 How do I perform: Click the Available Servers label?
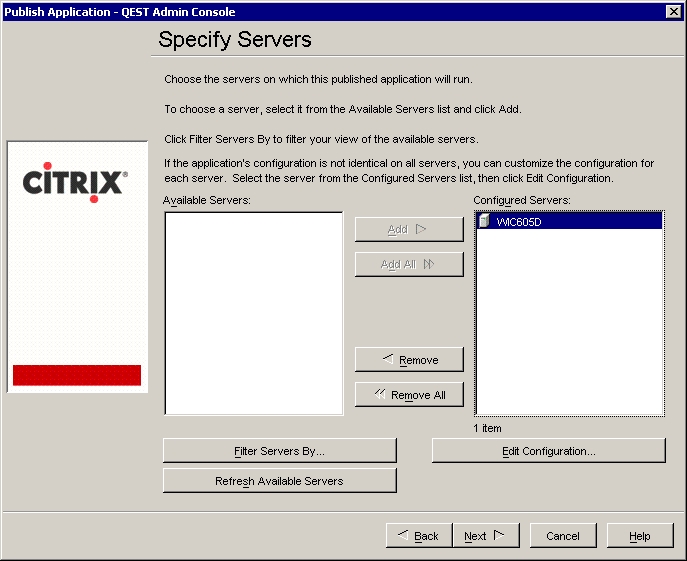pos(206,201)
